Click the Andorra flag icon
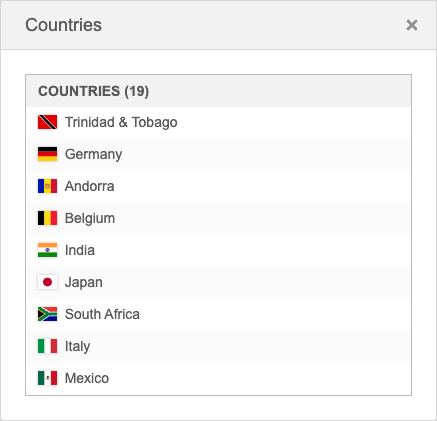Viewport: 437px width, 421px height. [x=47, y=186]
